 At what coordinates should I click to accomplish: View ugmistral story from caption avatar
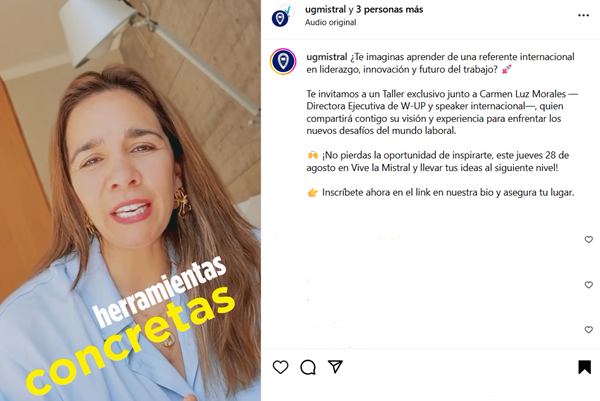[283, 61]
